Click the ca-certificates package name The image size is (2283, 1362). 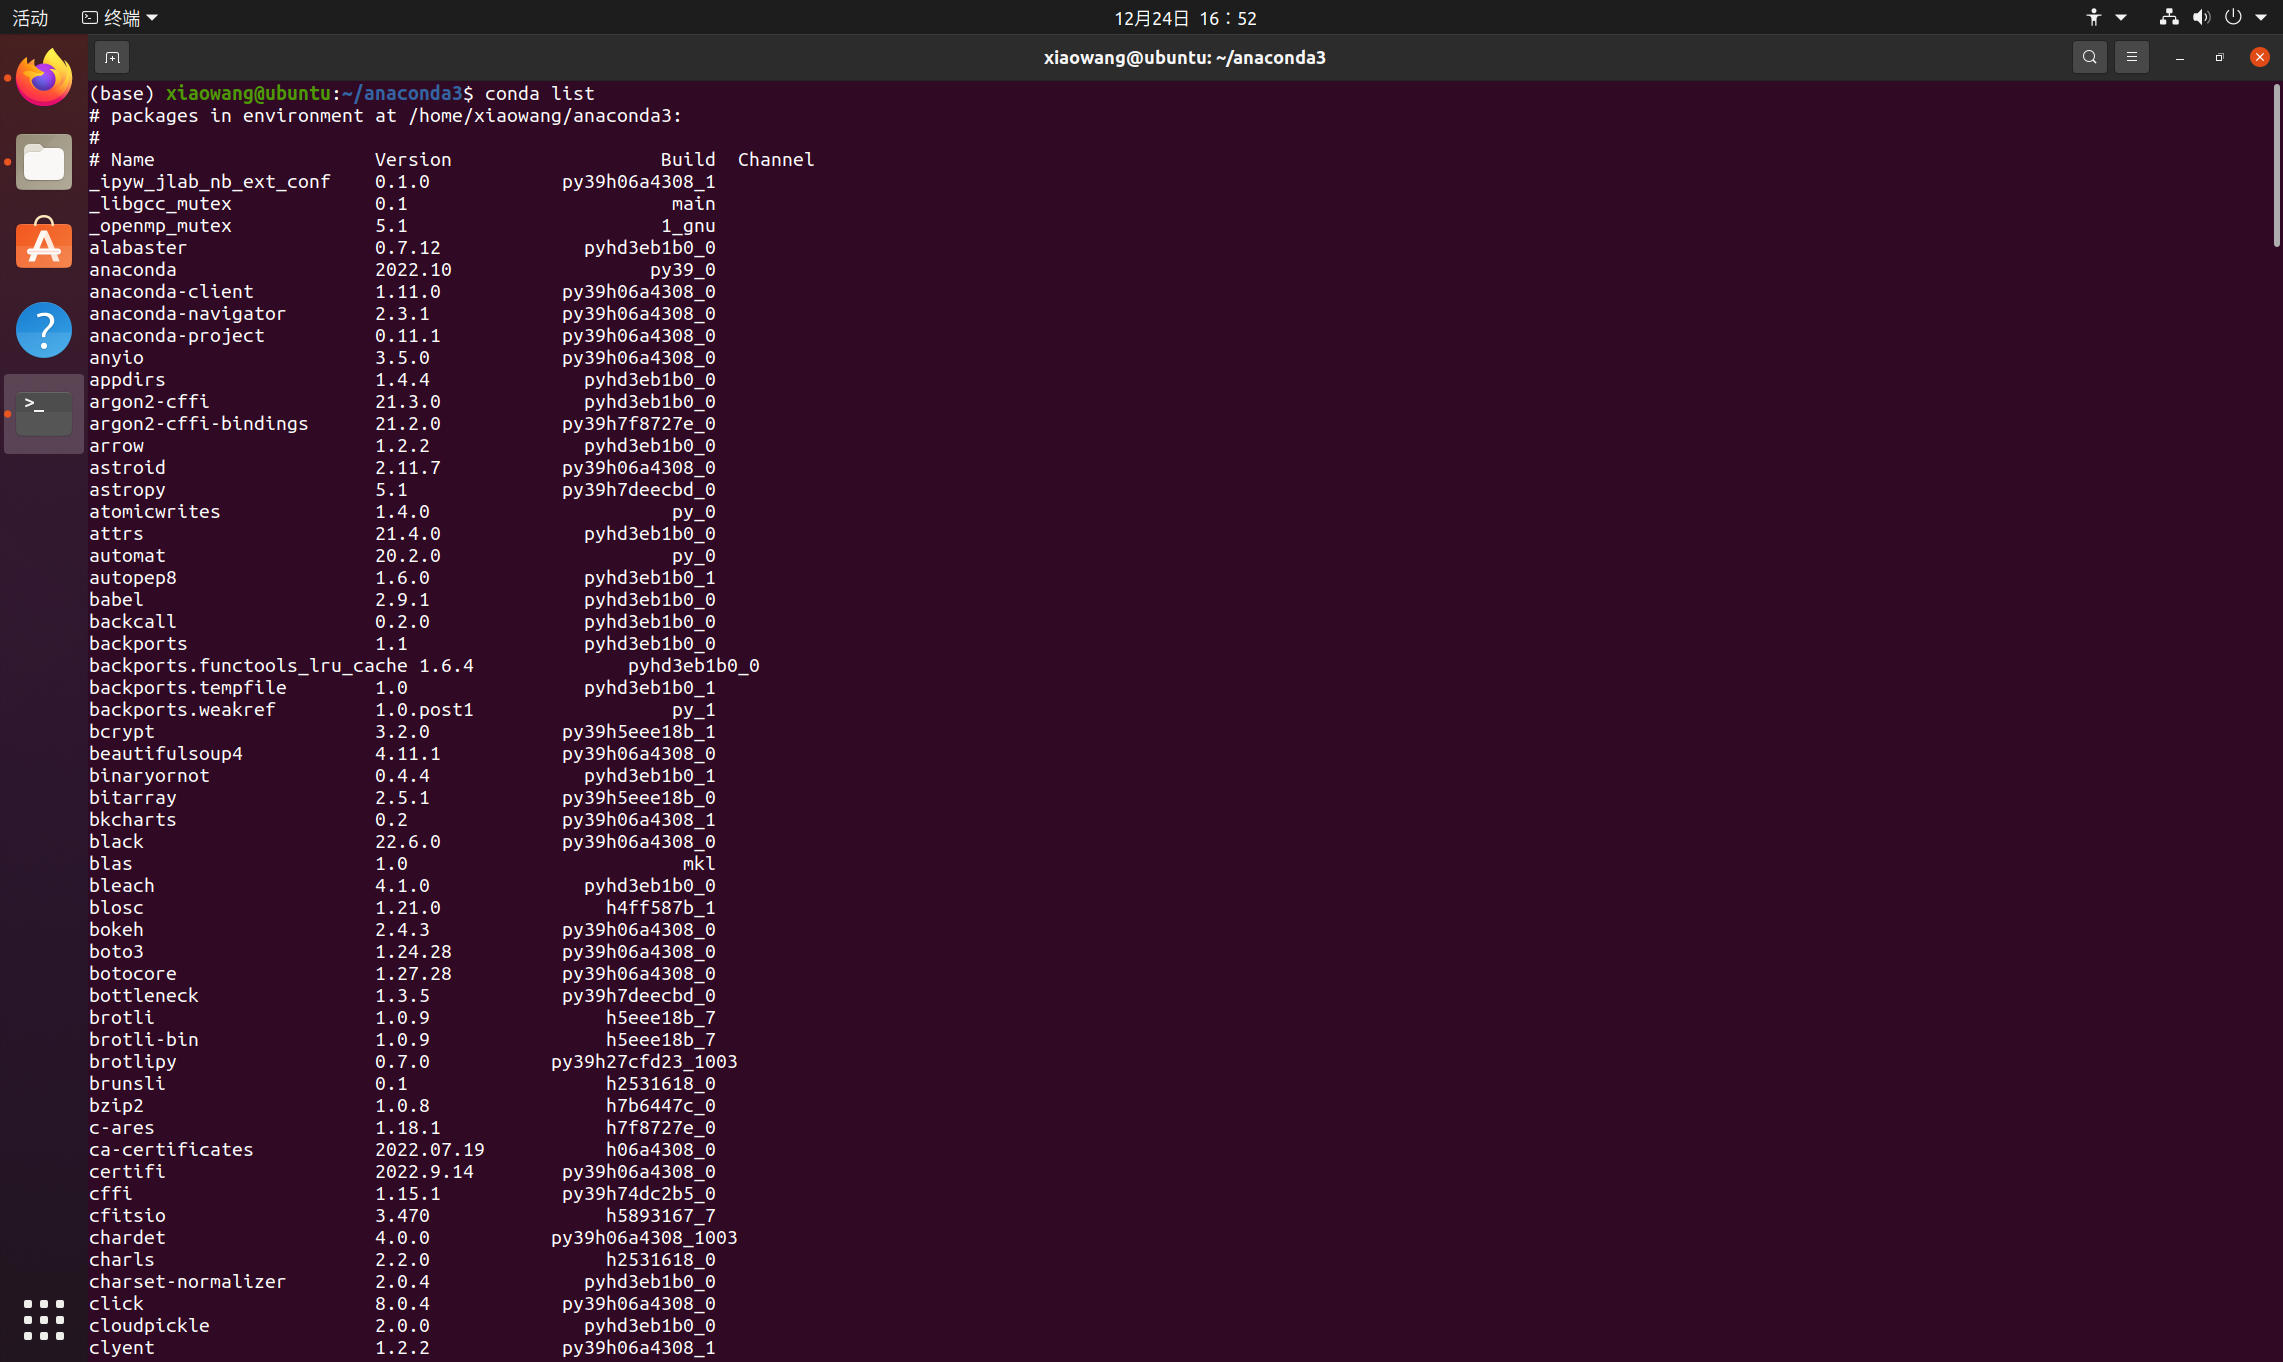(x=171, y=1149)
